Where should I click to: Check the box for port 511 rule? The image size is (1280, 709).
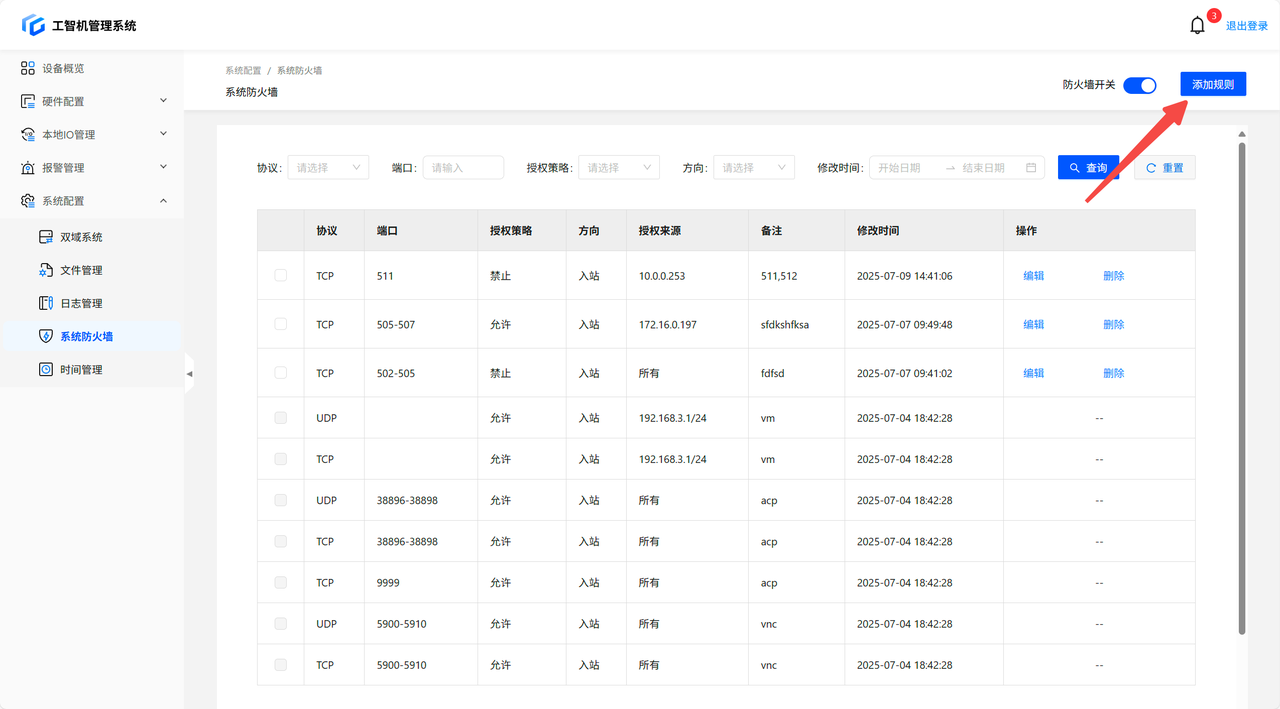(280, 275)
